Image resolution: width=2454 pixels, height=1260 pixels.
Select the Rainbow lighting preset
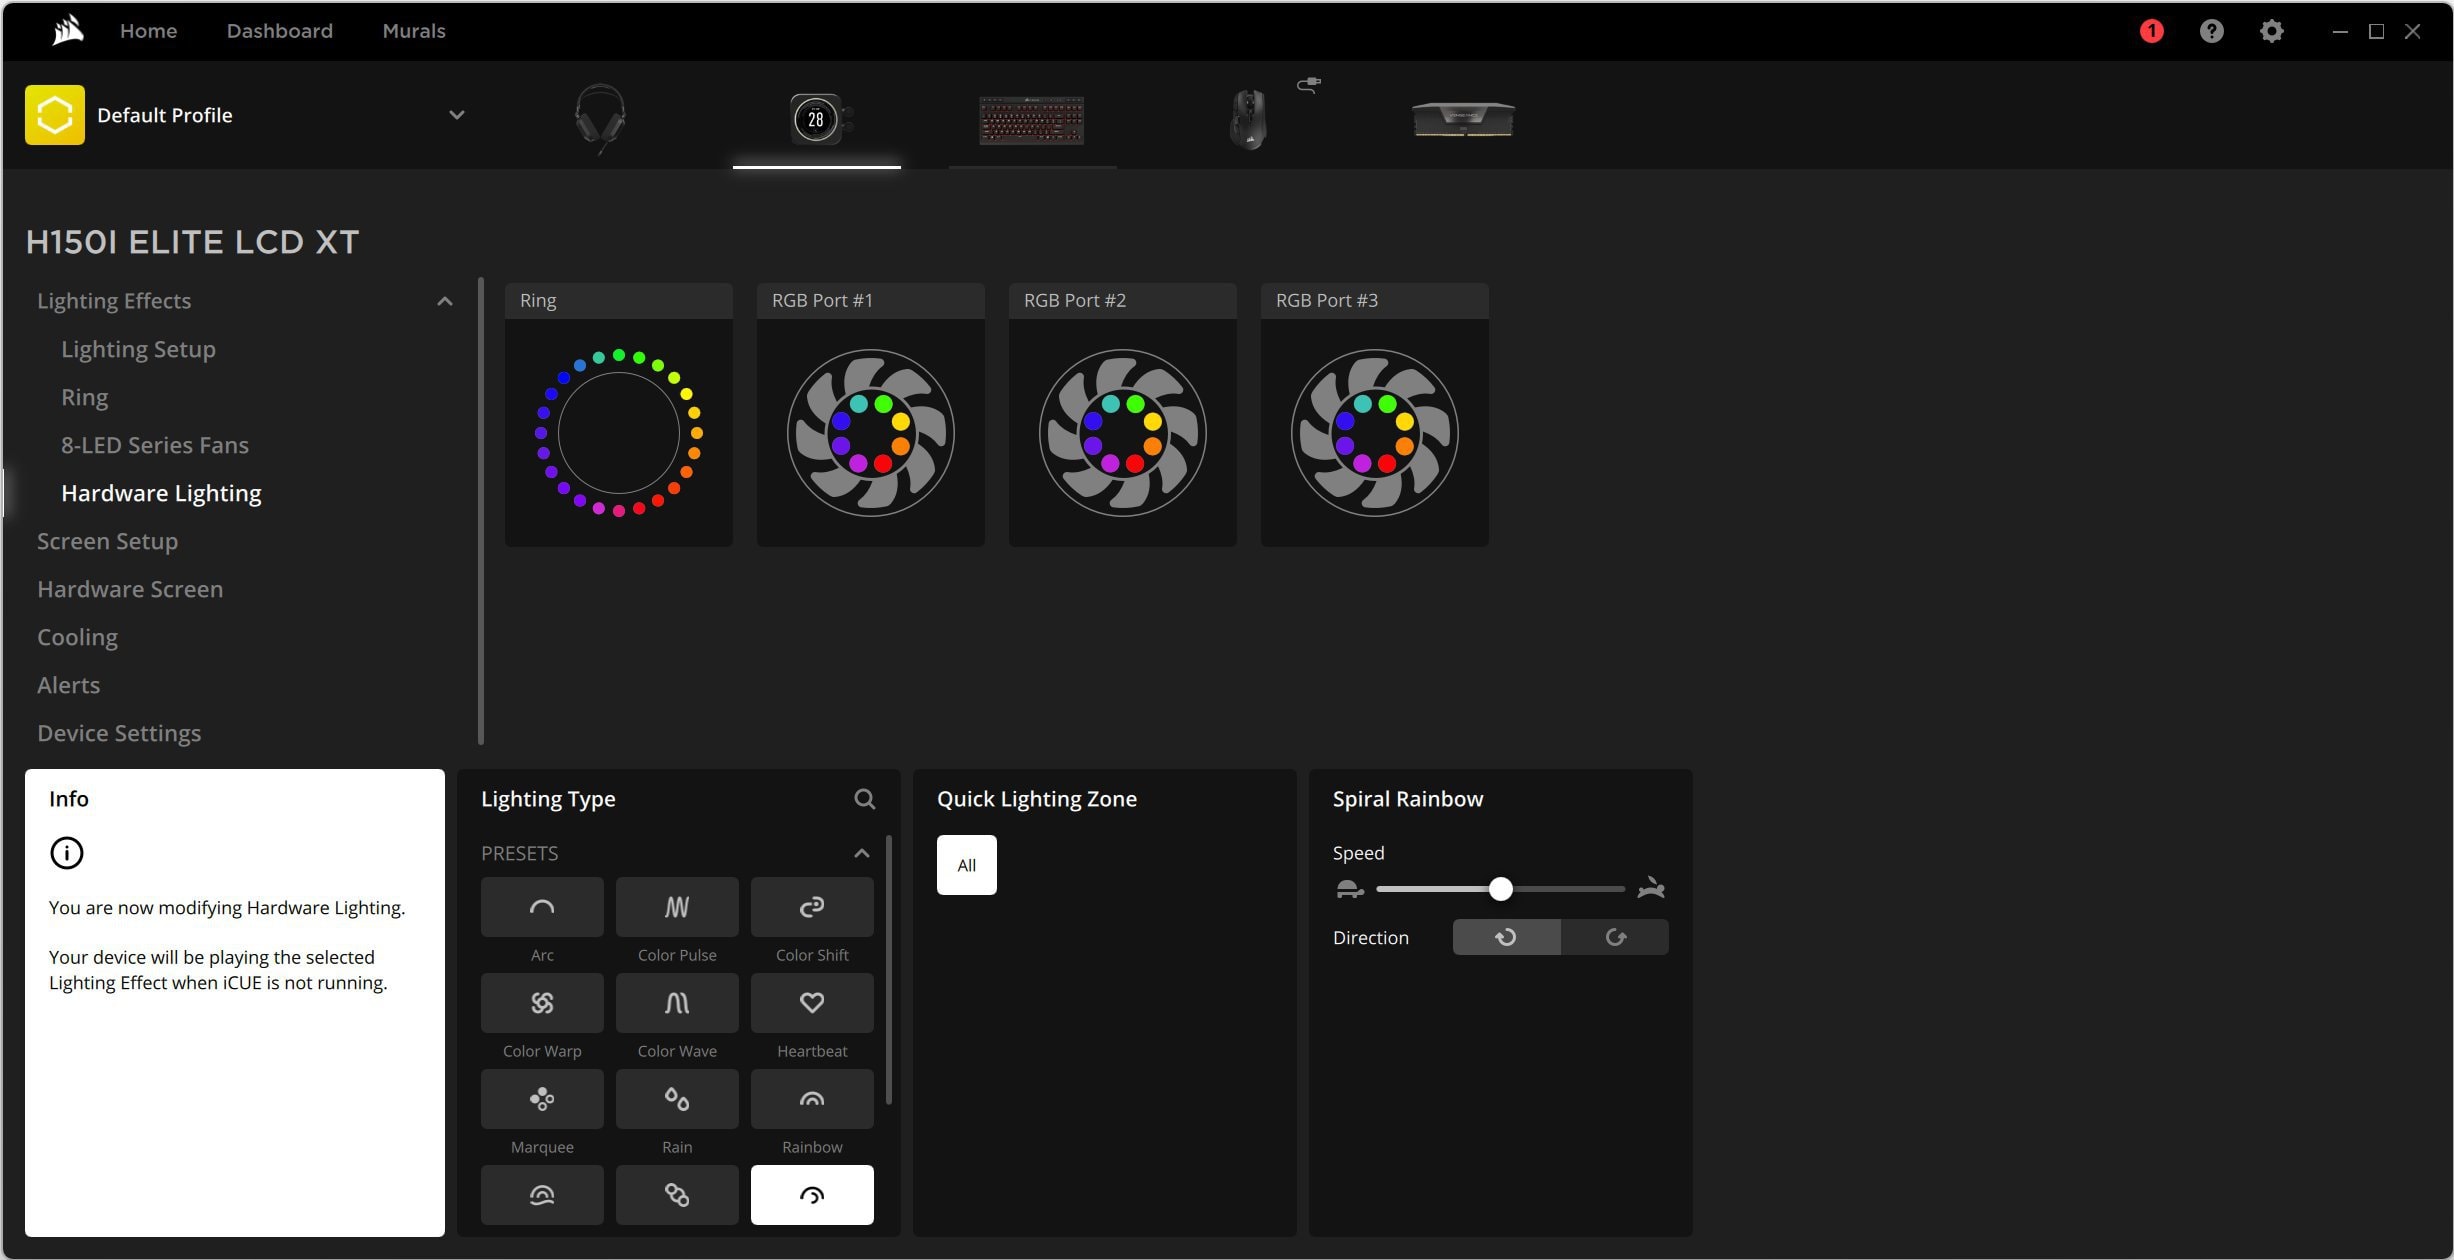(812, 1099)
